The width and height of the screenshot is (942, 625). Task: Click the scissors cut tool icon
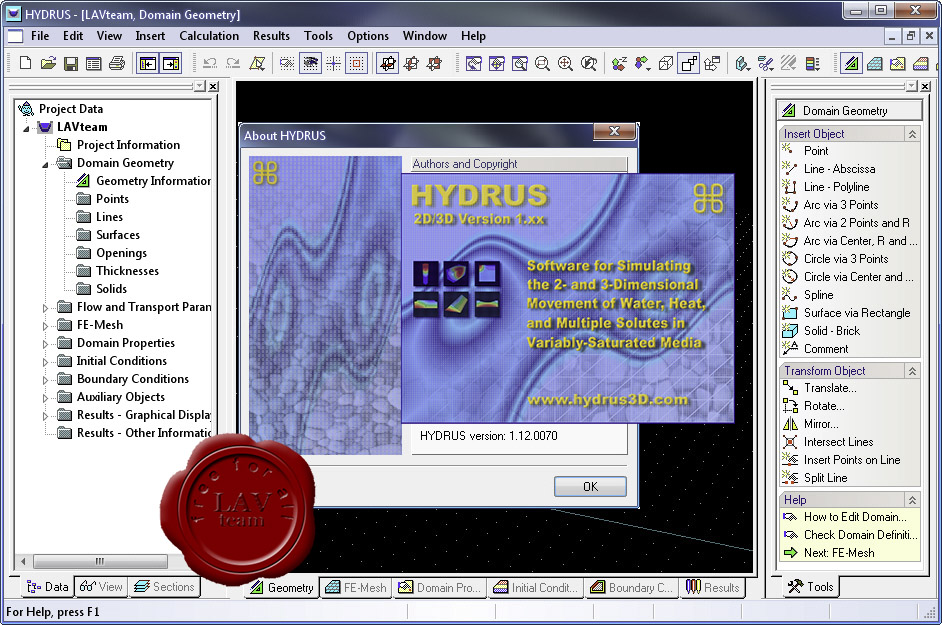point(765,63)
